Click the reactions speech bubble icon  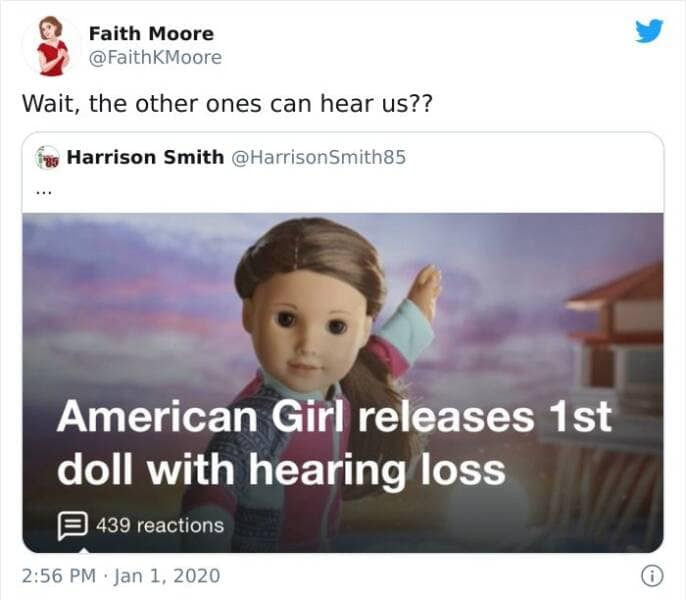[x=73, y=526]
